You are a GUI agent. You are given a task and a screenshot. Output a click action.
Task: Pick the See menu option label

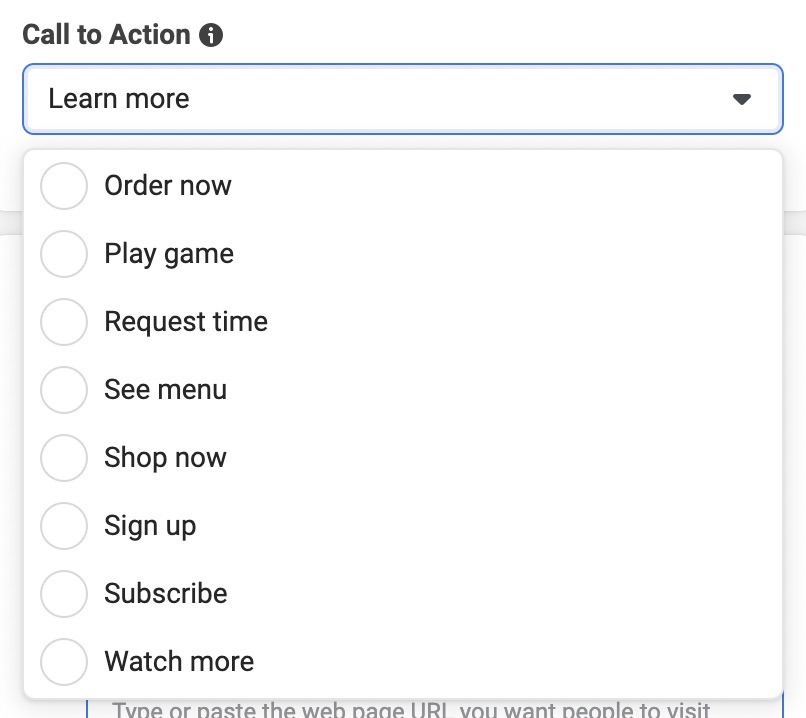[x=166, y=390]
